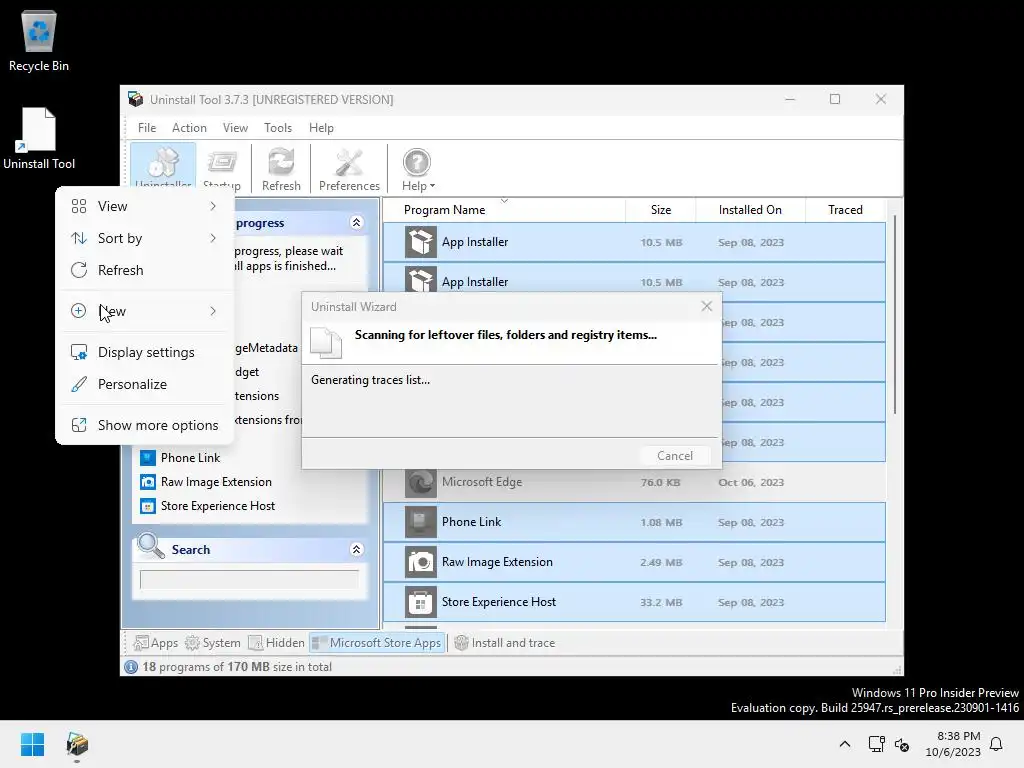This screenshot has height=768, width=1024.
Task: Focus the Search input field
Action: tap(249, 579)
